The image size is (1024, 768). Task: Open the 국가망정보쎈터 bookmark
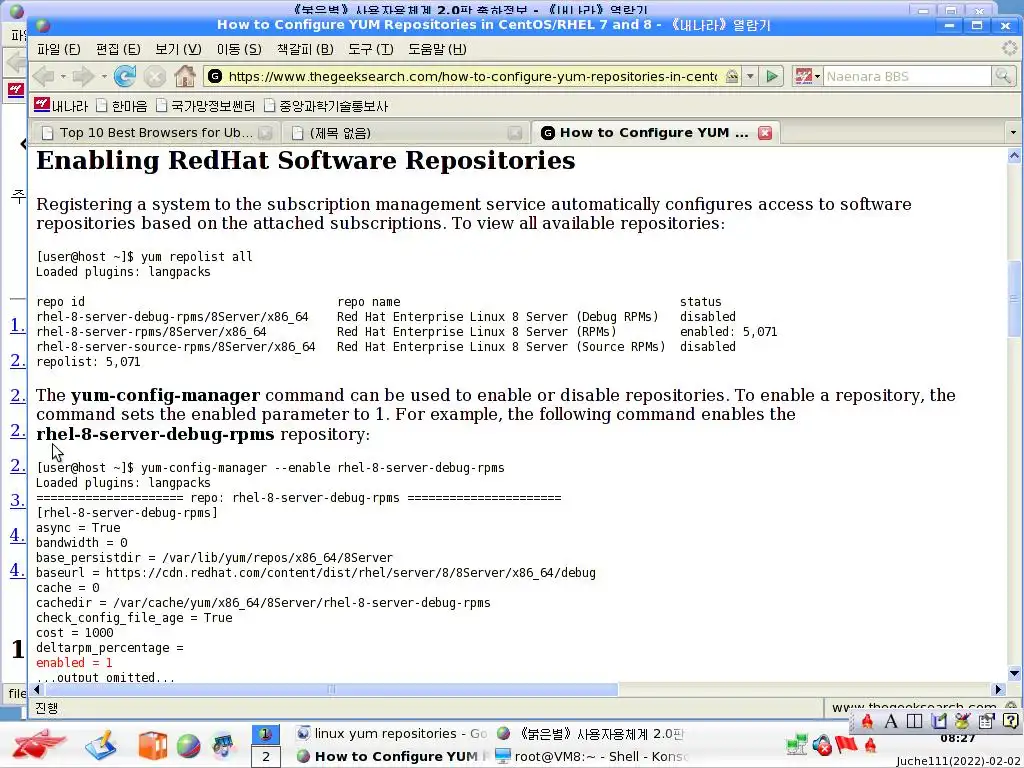pos(205,106)
